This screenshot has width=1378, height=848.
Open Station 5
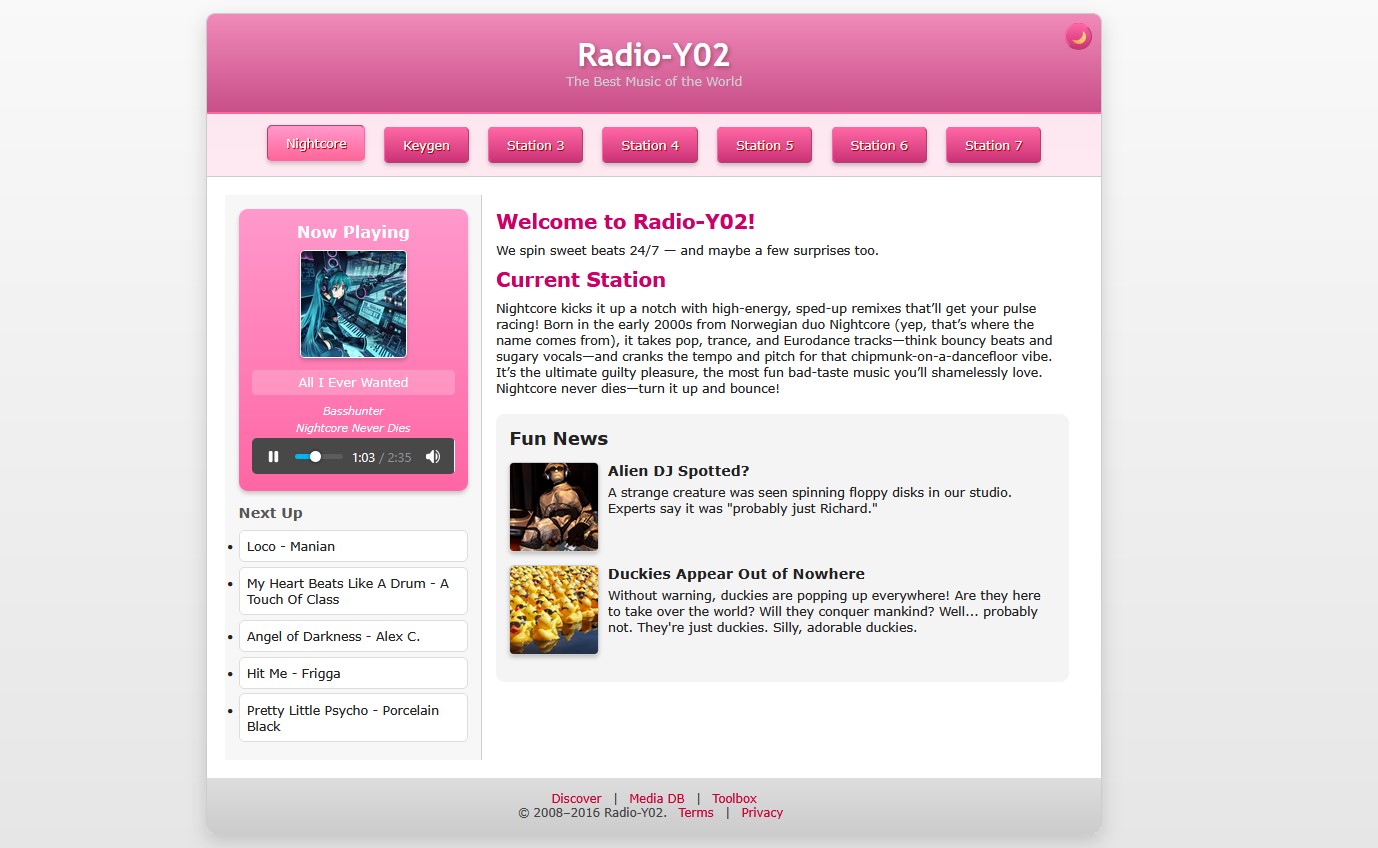tap(764, 145)
